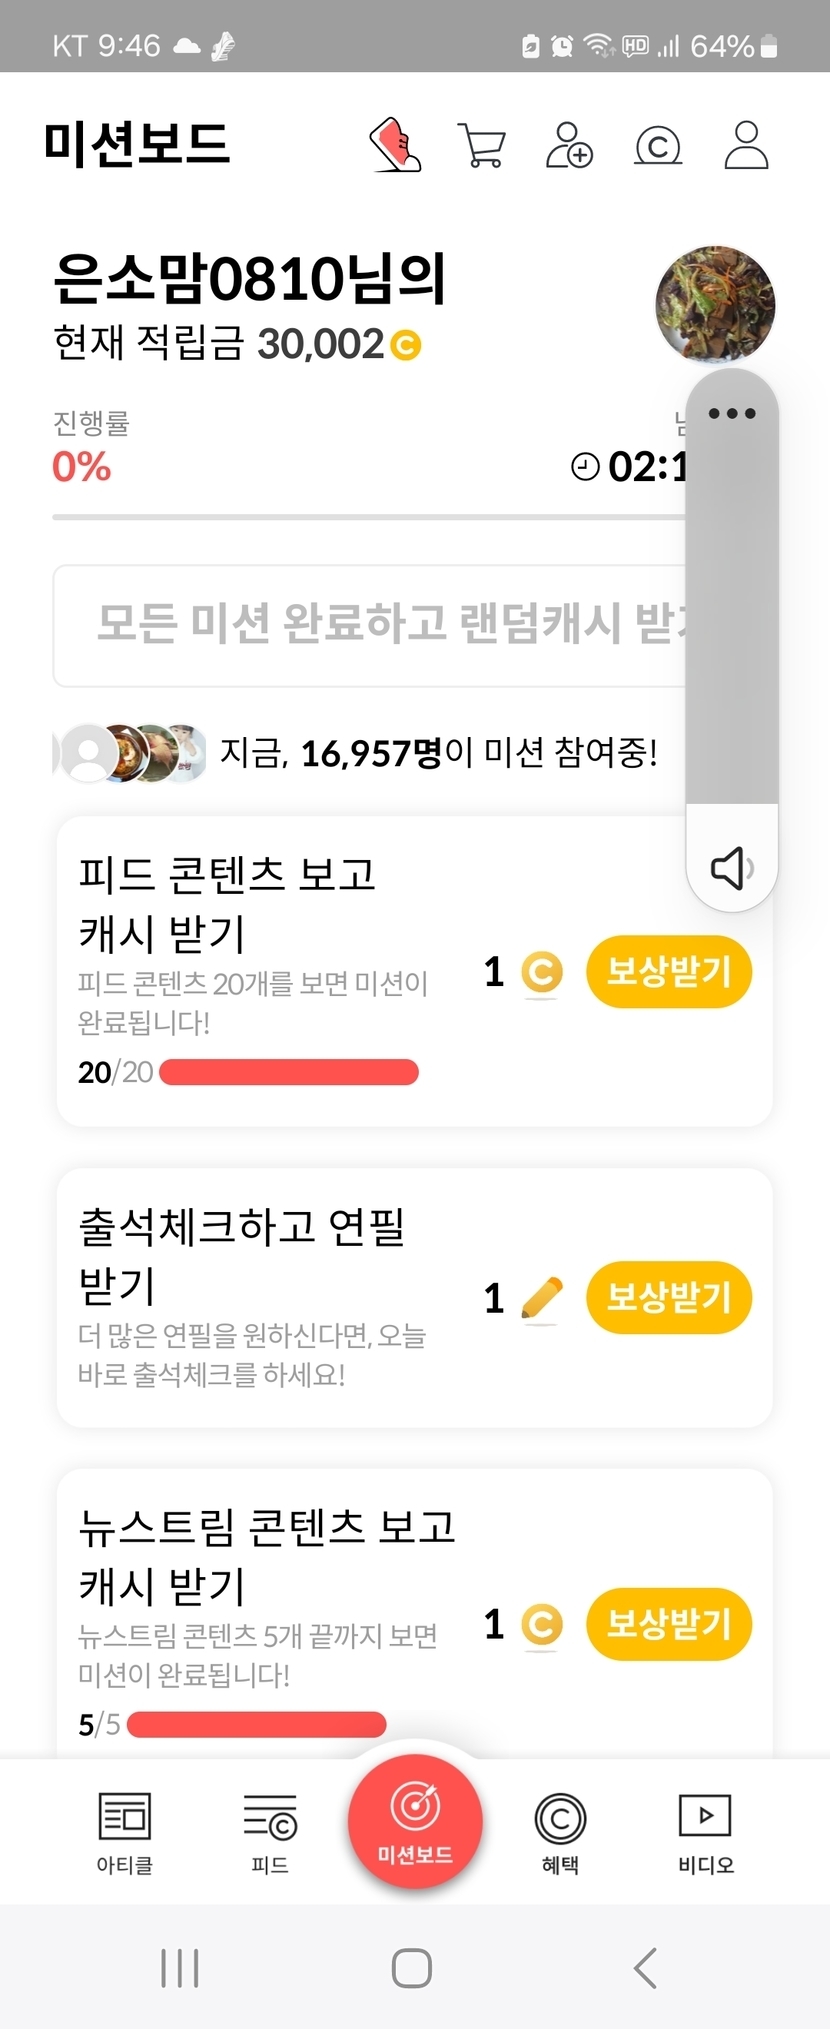Screen dimensions: 830x2029
Task: Tap the 모든 미션 완료하고 랜덤캐시 받기 button
Action: coord(370,625)
